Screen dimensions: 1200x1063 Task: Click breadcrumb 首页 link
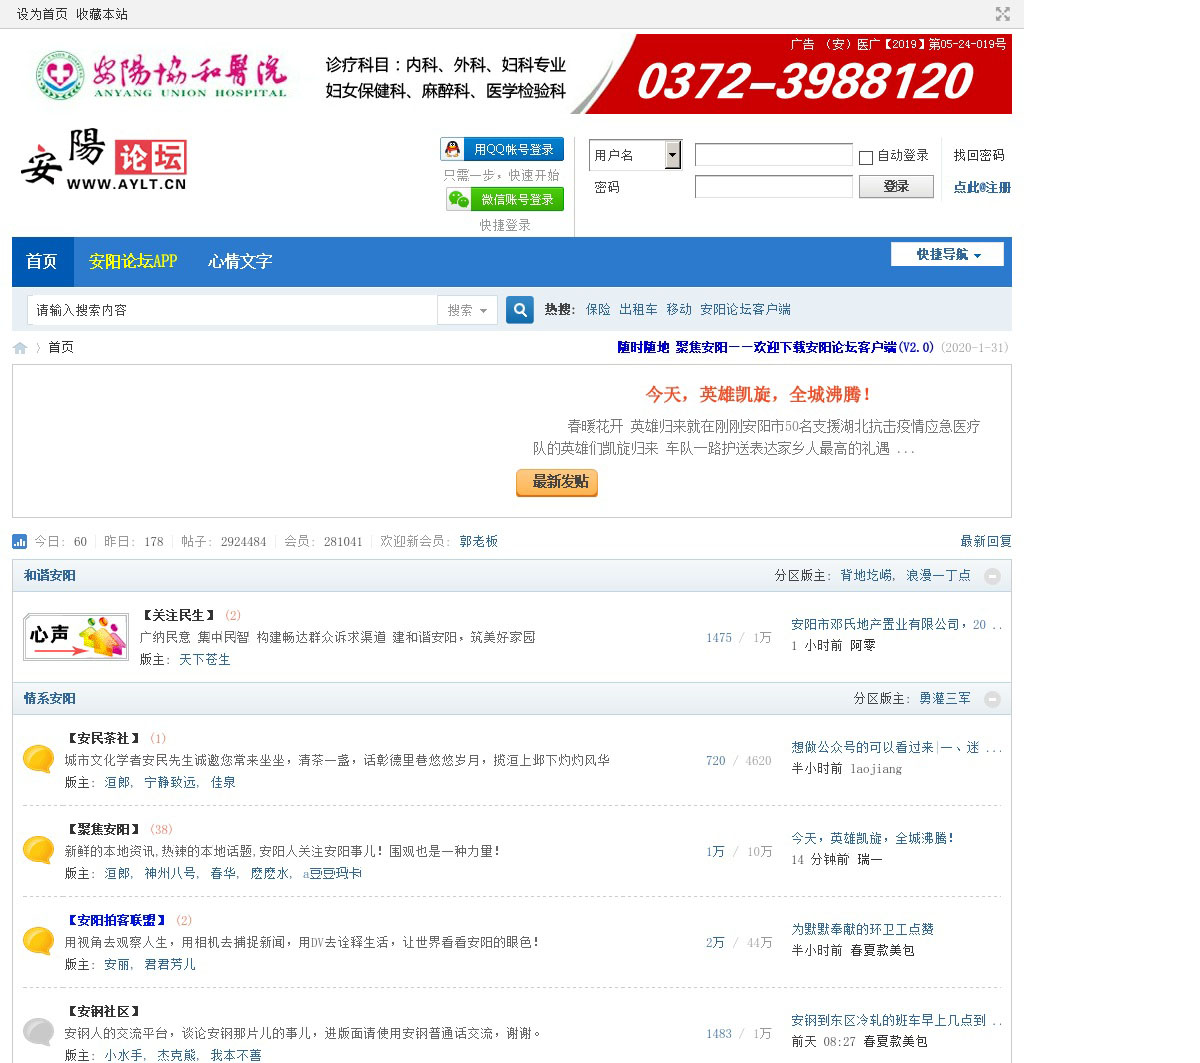pyautogui.click(x=61, y=347)
